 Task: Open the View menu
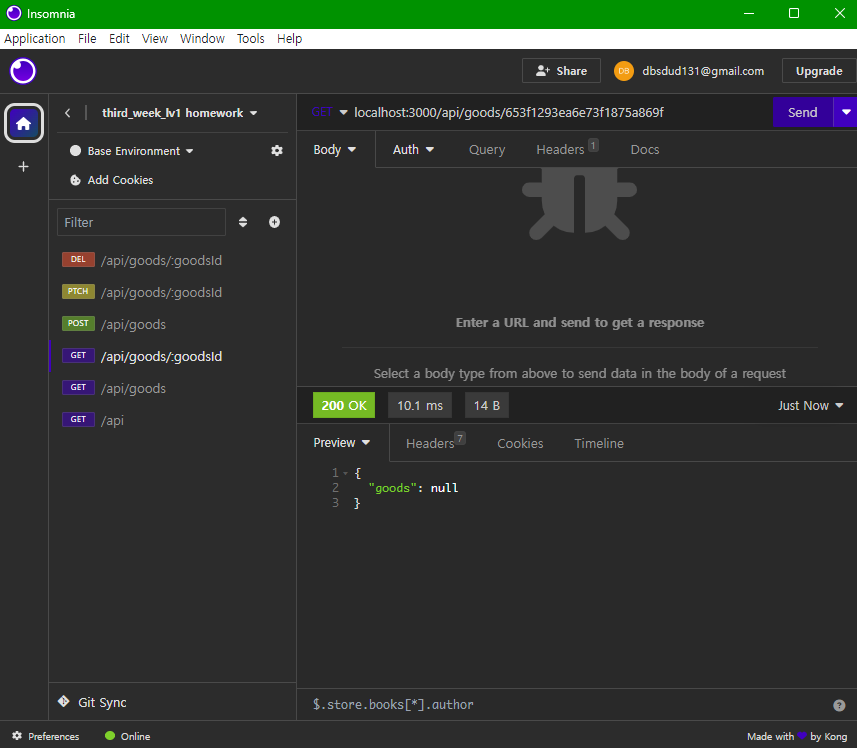(155, 39)
